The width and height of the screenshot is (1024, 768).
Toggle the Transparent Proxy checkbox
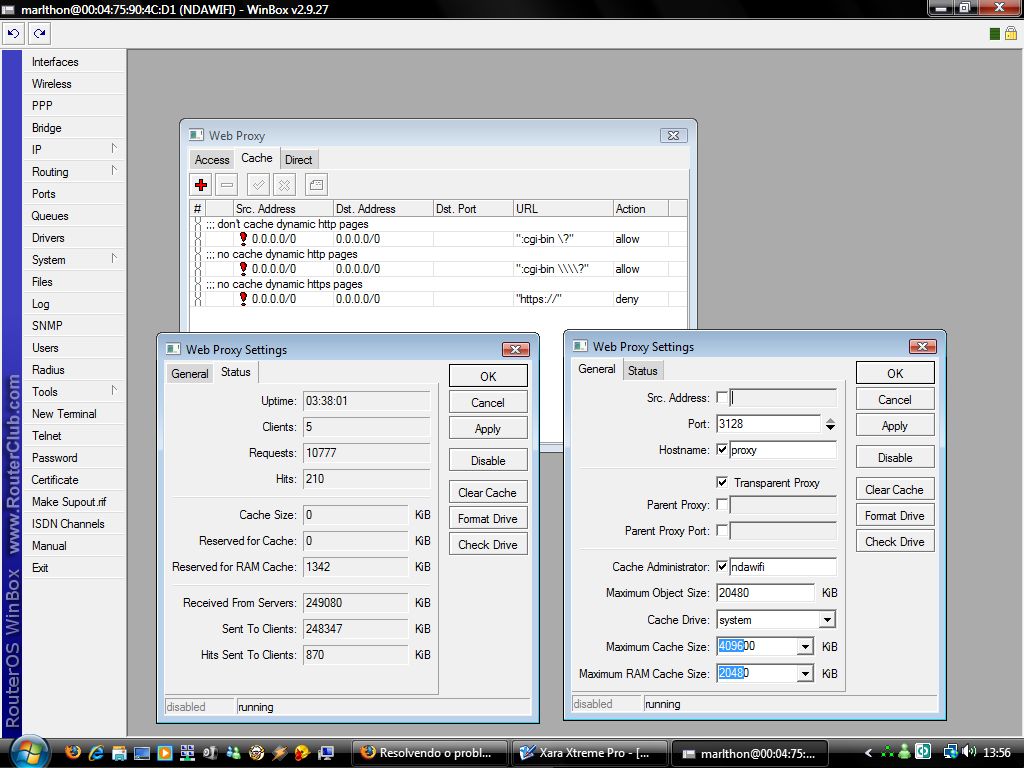(722, 482)
